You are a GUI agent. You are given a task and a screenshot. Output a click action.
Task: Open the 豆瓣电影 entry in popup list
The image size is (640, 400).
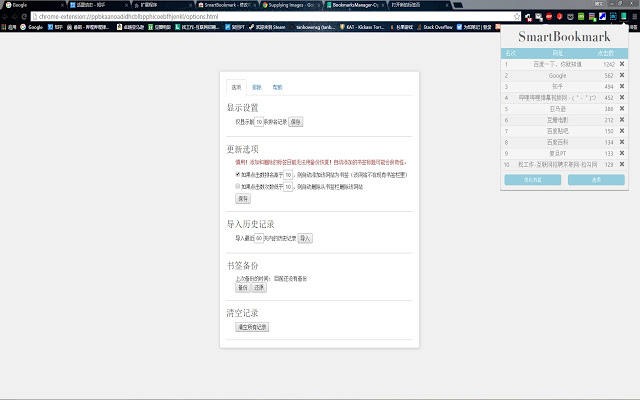(x=557, y=120)
